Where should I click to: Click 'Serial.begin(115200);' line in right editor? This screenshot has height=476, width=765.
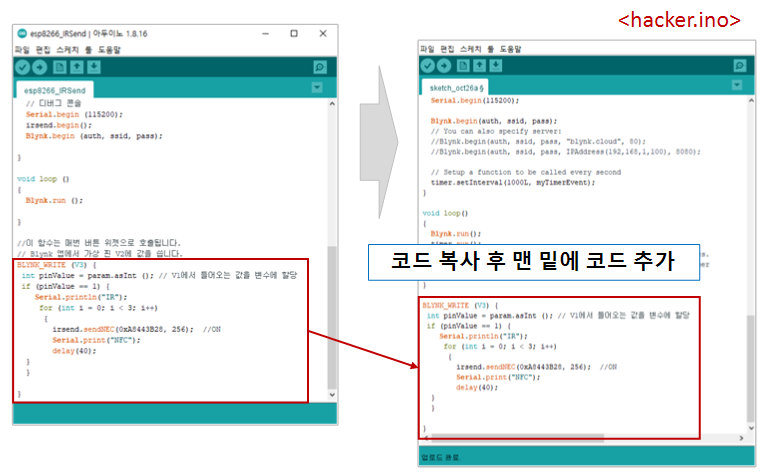[x=475, y=100]
